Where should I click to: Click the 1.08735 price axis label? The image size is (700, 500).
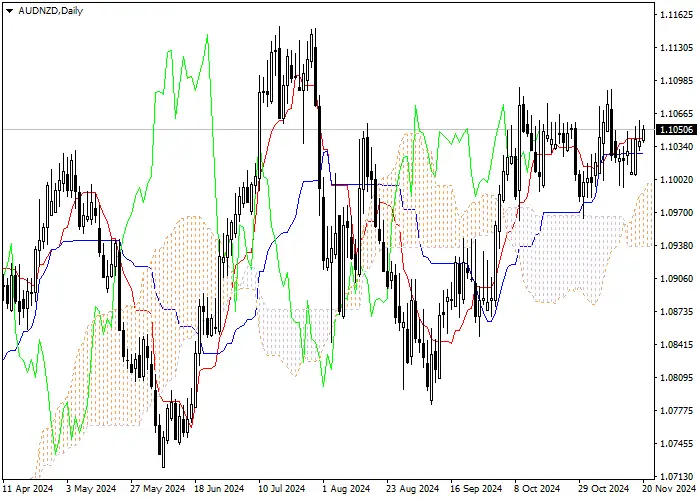point(676,312)
